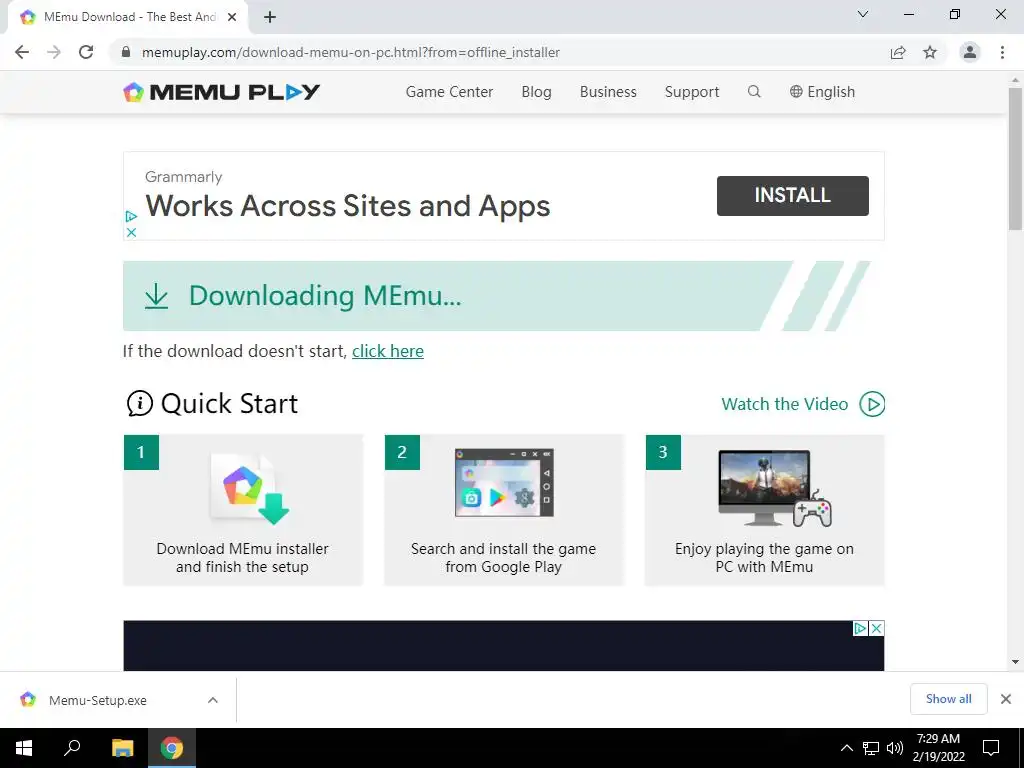Open the notification center icon
Viewport: 1024px width, 768px height.
tap(991, 748)
